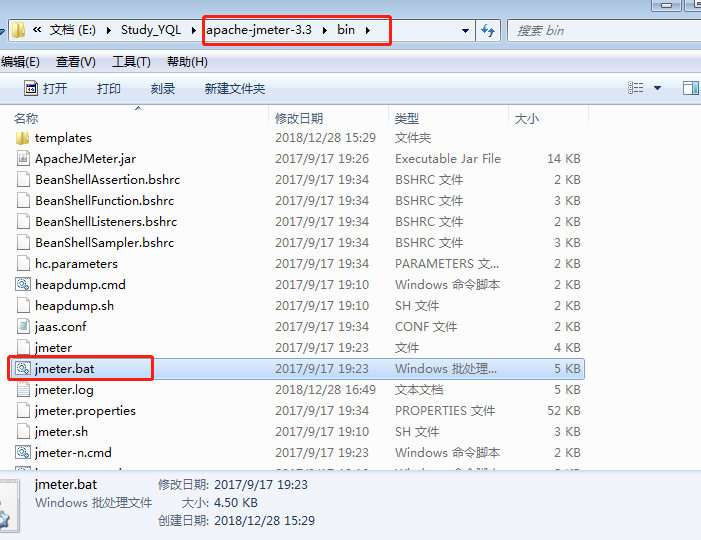This screenshot has height=540, width=701.
Task: Click the bin segment in the path
Action: pyautogui.click(x=346, y=30)
